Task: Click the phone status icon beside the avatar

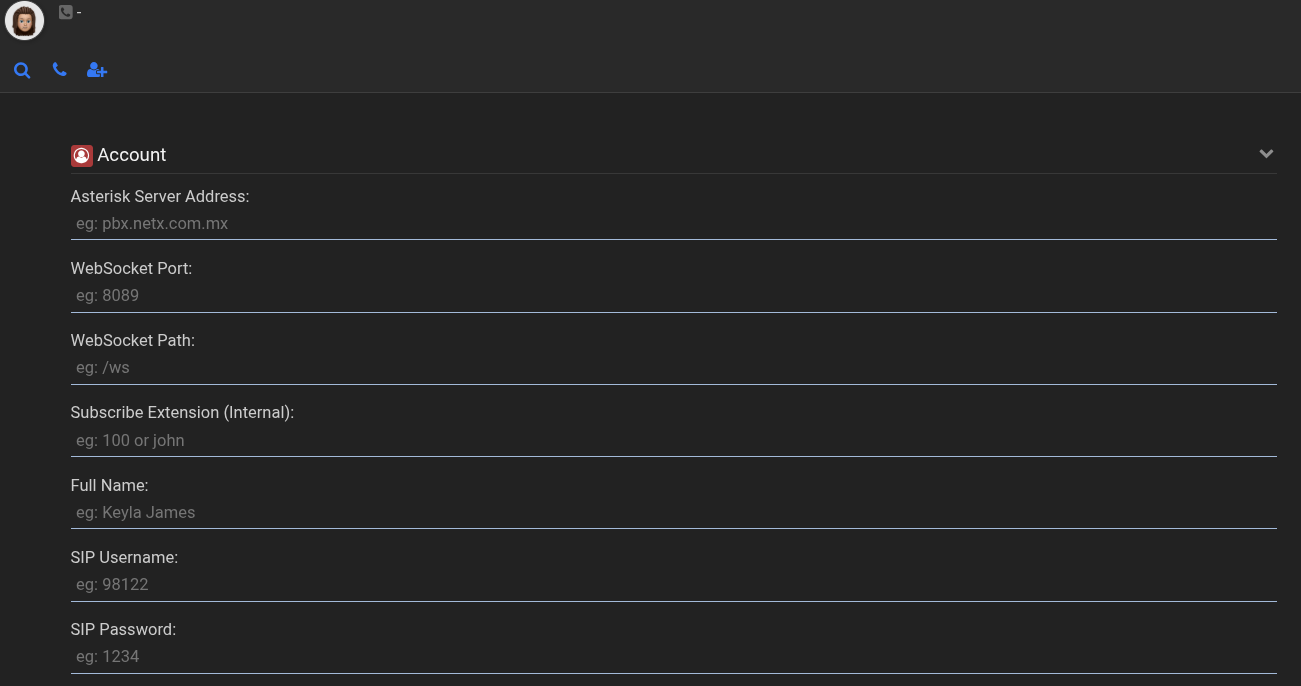Action: 66,12
